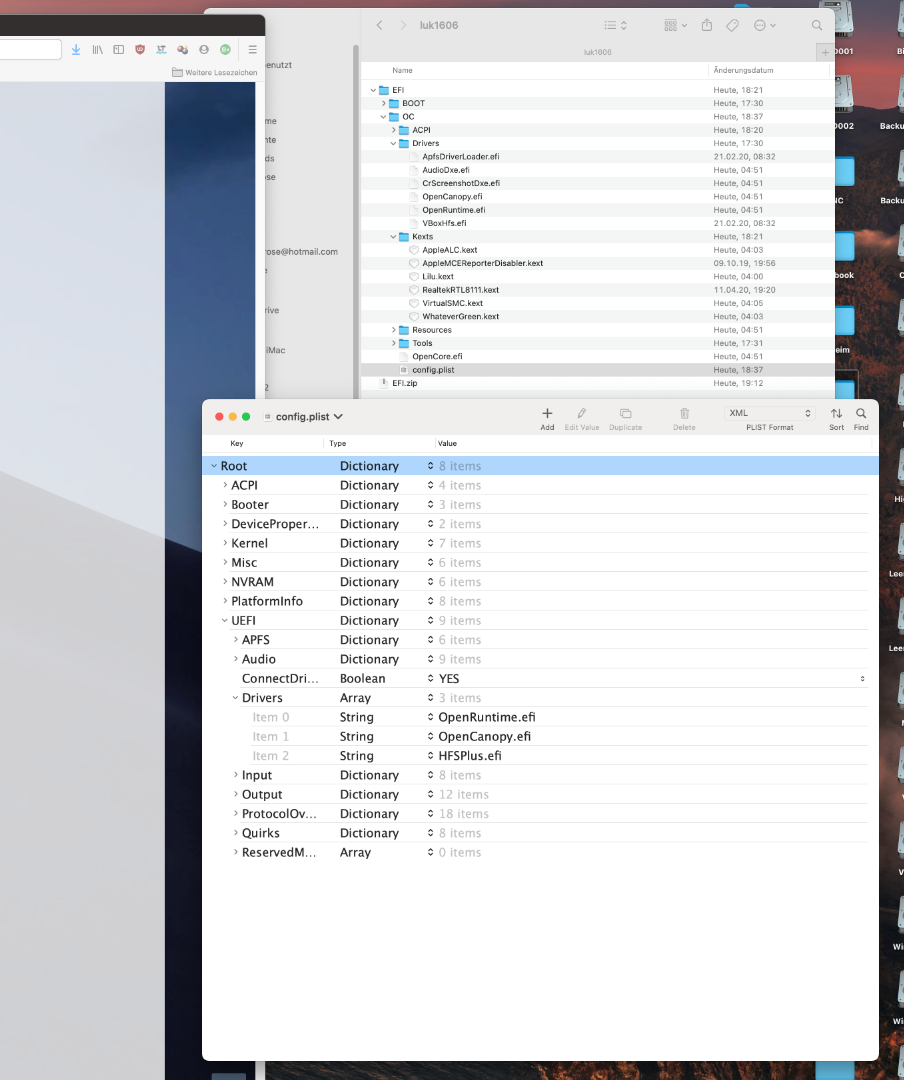Select the Output dictionary row
The width and height of the screenshot is (904, 1080).
pyautogui.click(x=540, y=794)
